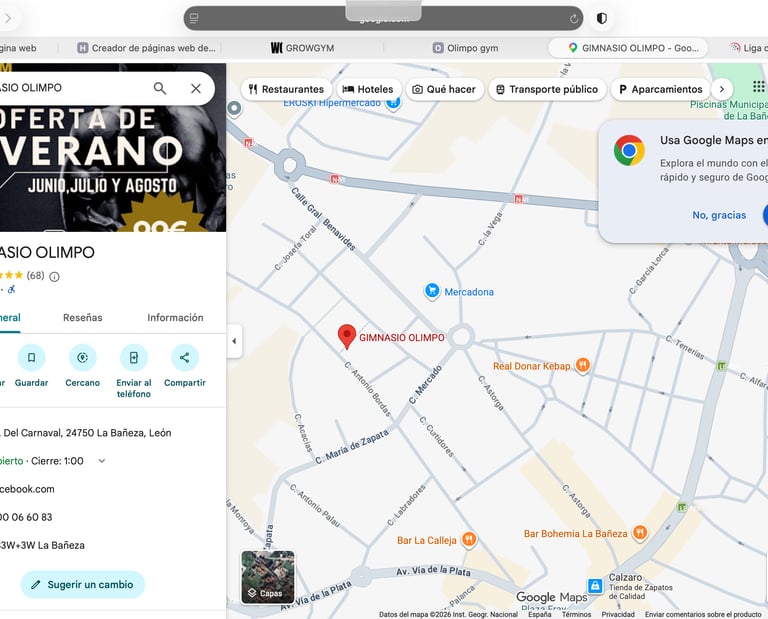Click the Chrome logo in the promo
768x619 pixels.
point(629,150)
